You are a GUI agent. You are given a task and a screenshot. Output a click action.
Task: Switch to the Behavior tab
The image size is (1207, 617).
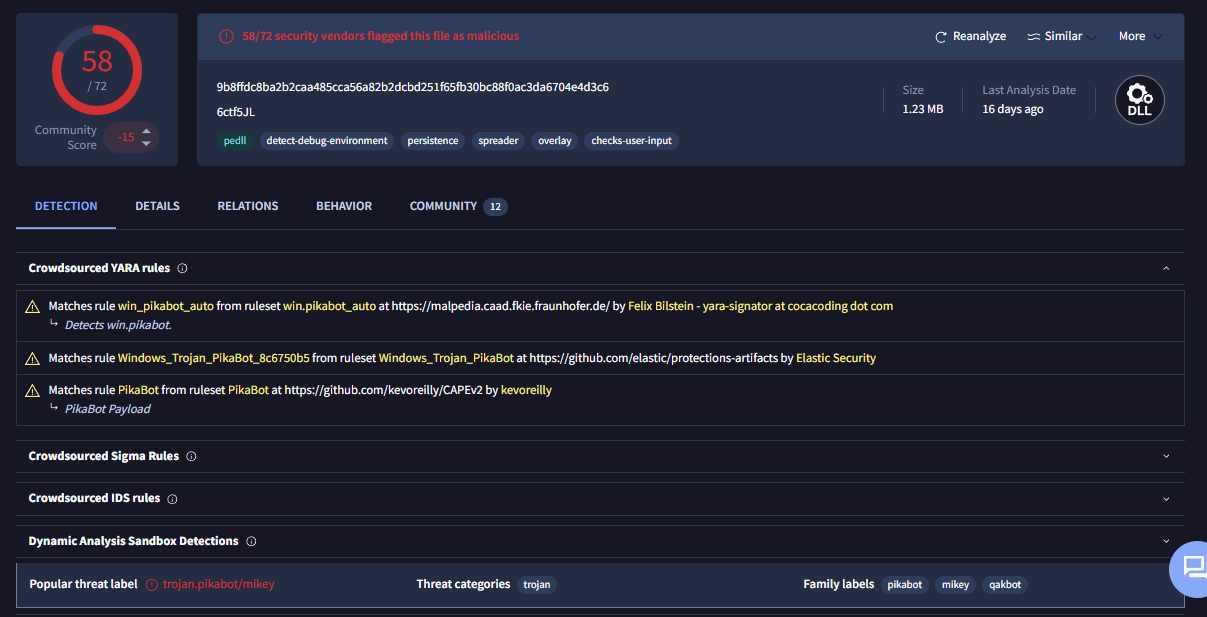pyautogui.click(x=344, y=206)
